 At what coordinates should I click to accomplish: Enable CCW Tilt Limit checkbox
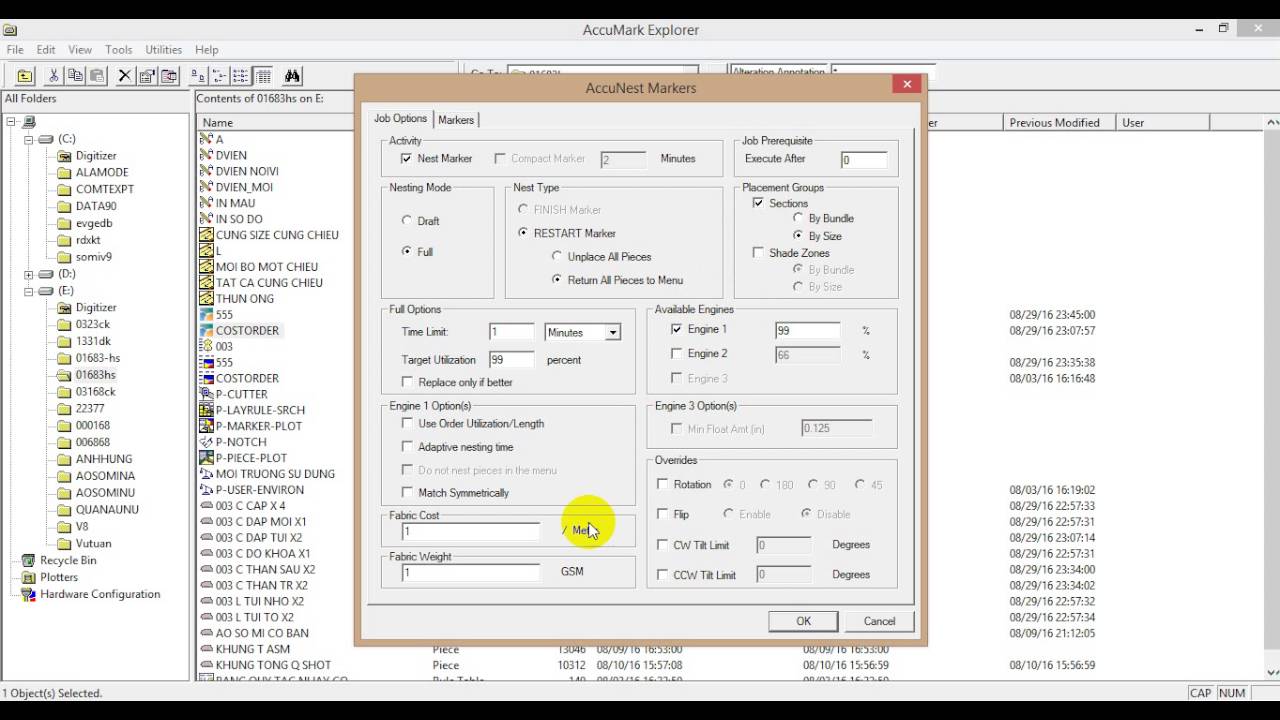click(x=662, y=575)
